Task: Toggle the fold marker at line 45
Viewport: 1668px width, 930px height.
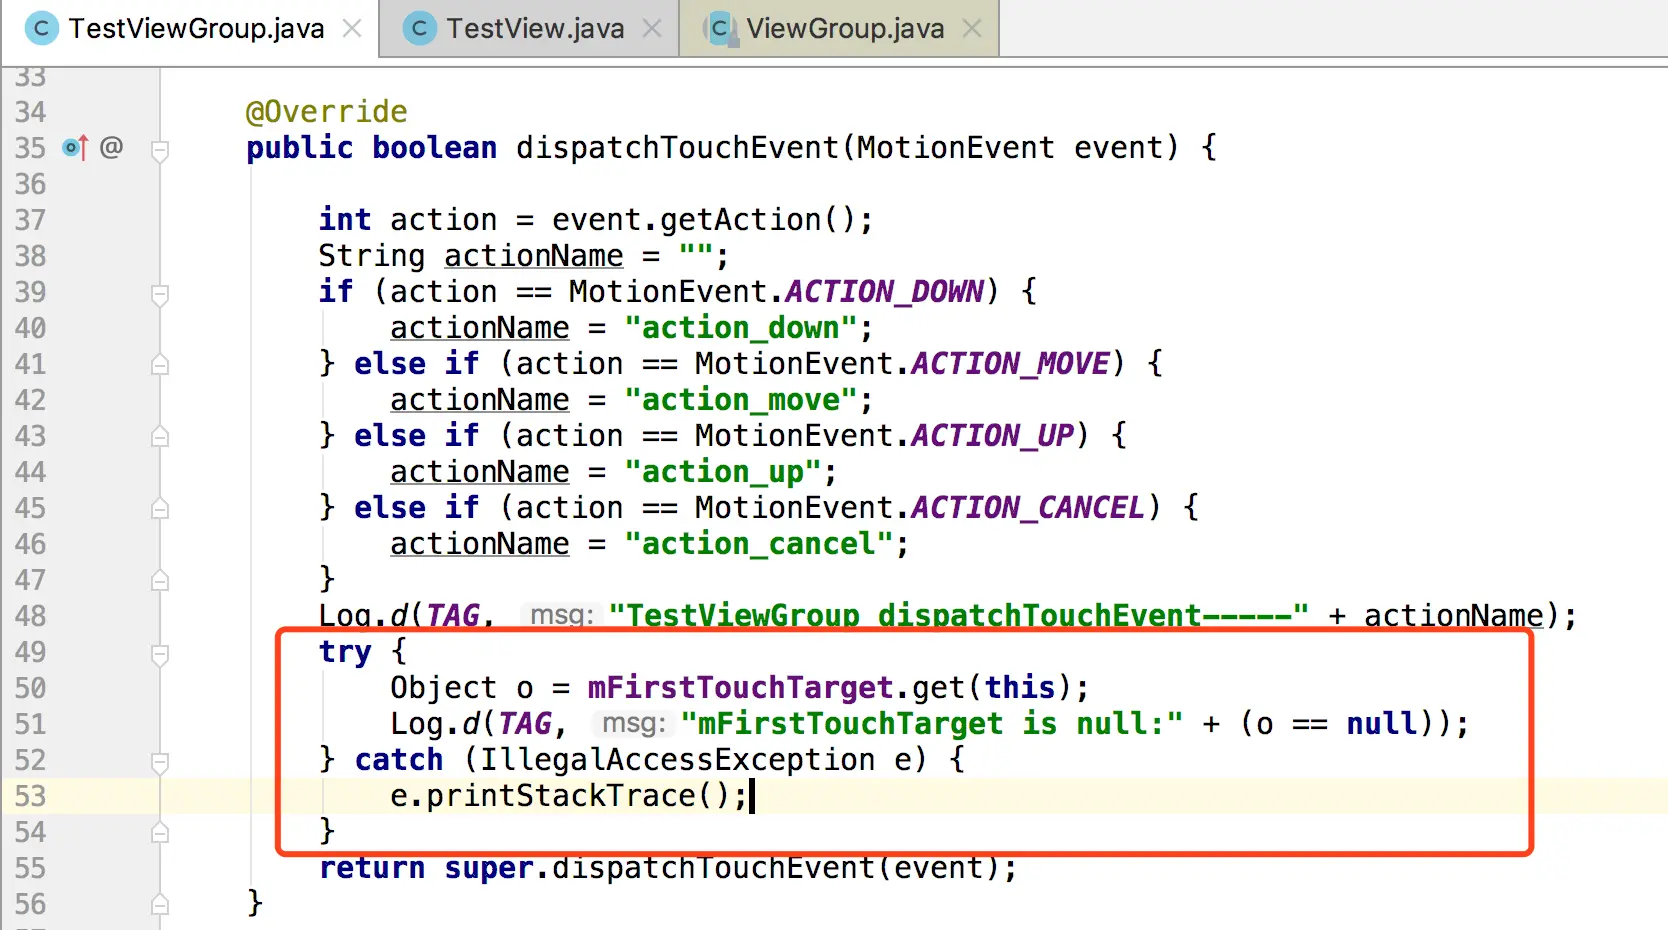Action: click(x=159, y=509)
